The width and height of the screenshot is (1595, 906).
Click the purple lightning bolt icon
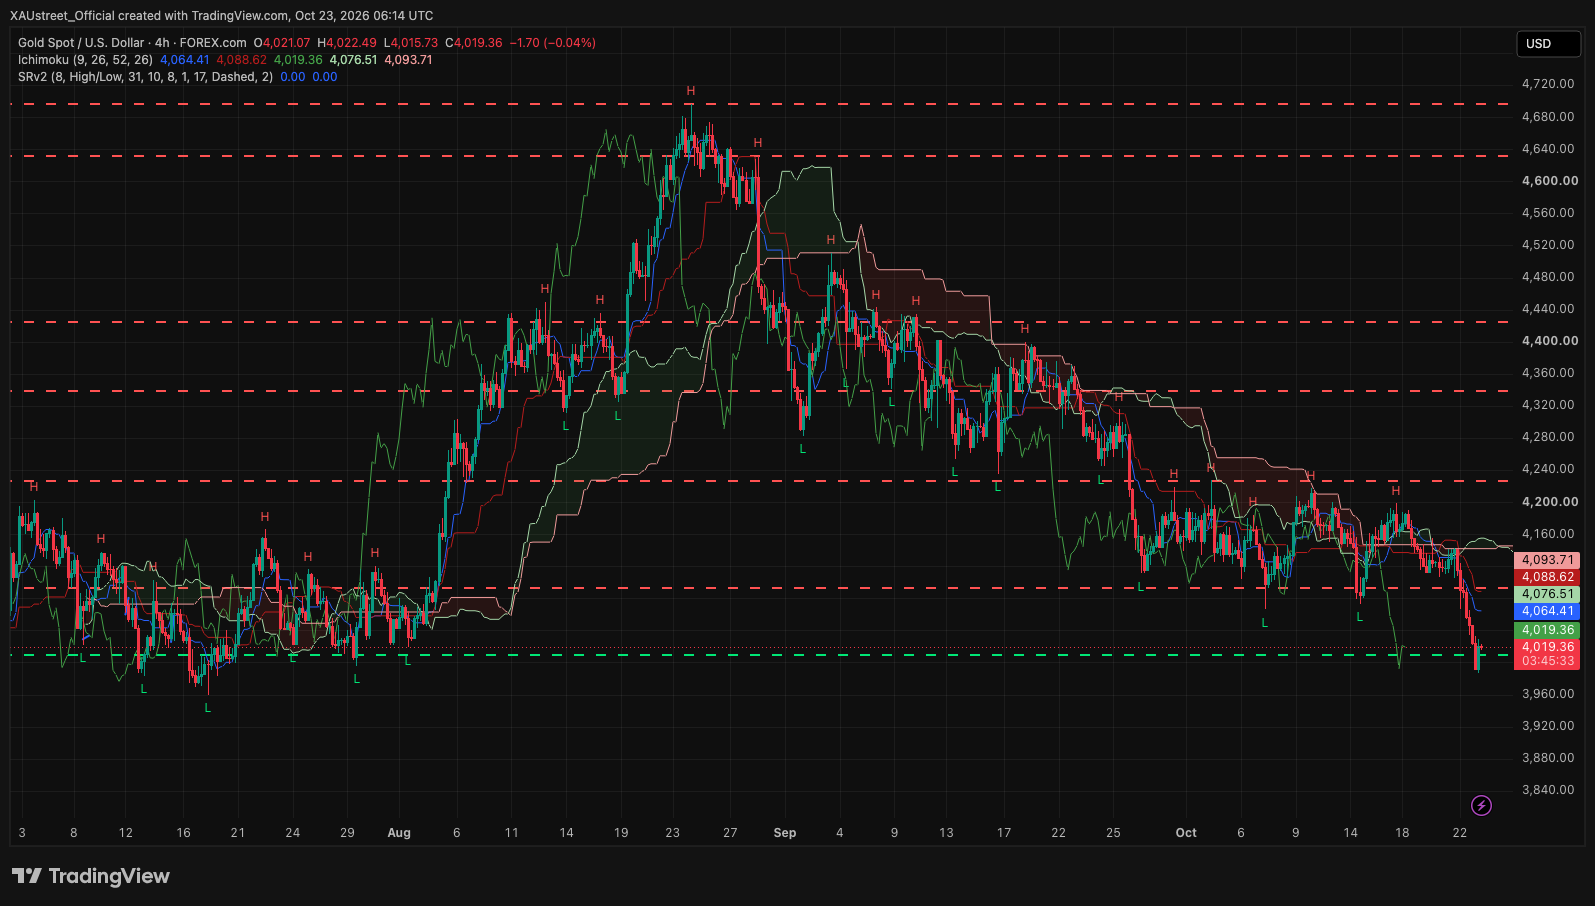click(x=1481, y=805)
